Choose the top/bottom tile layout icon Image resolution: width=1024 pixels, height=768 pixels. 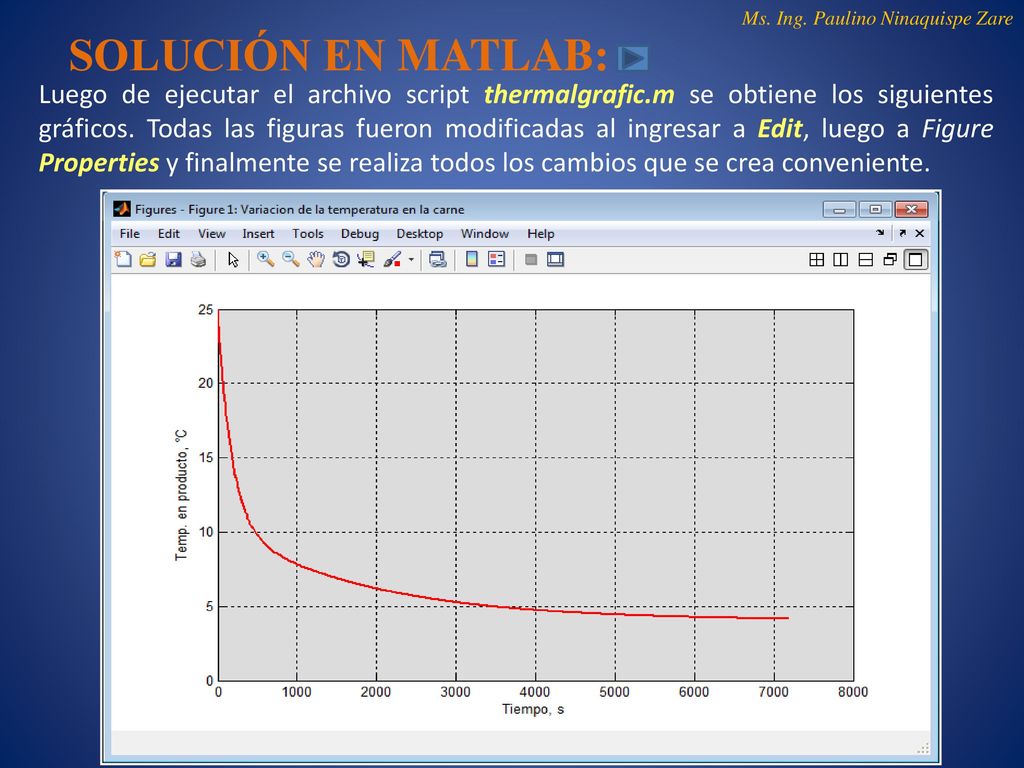(865, 260)
